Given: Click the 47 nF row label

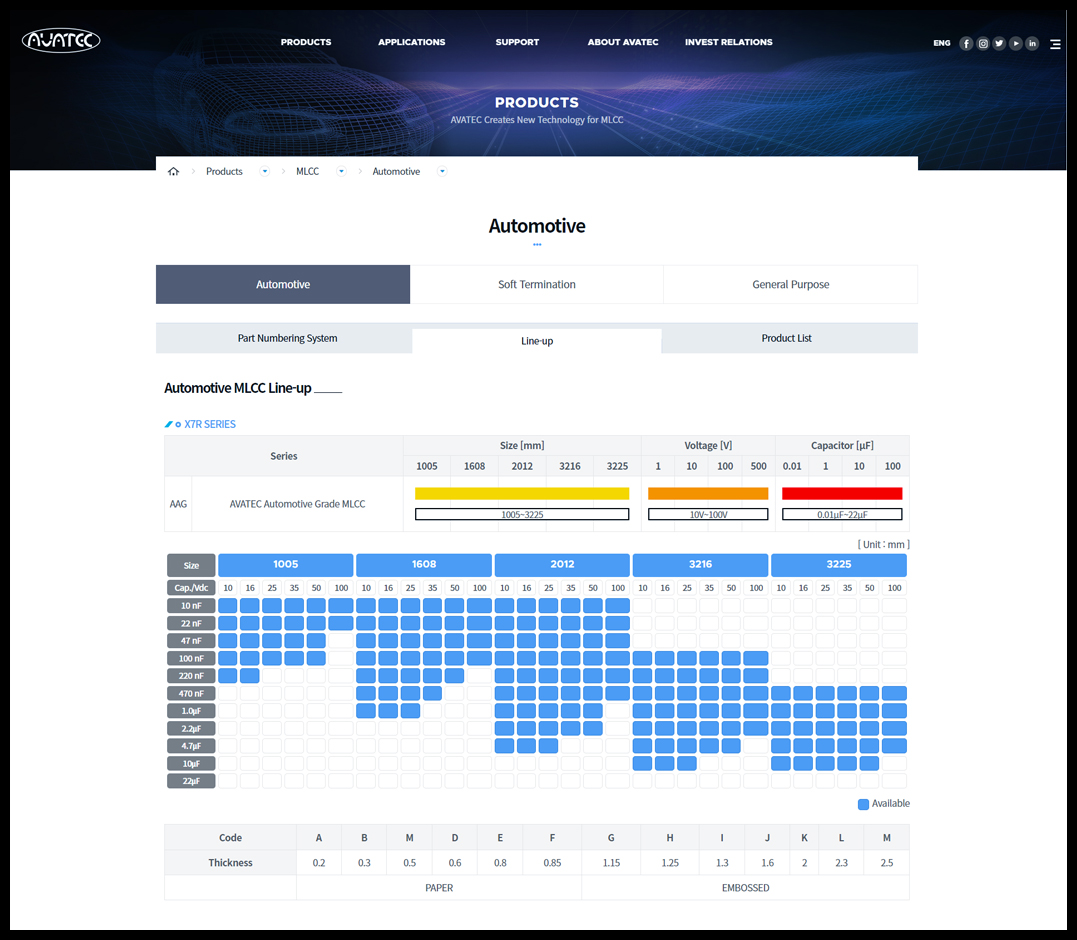Looking at the screenshot, I should point(191,641).
